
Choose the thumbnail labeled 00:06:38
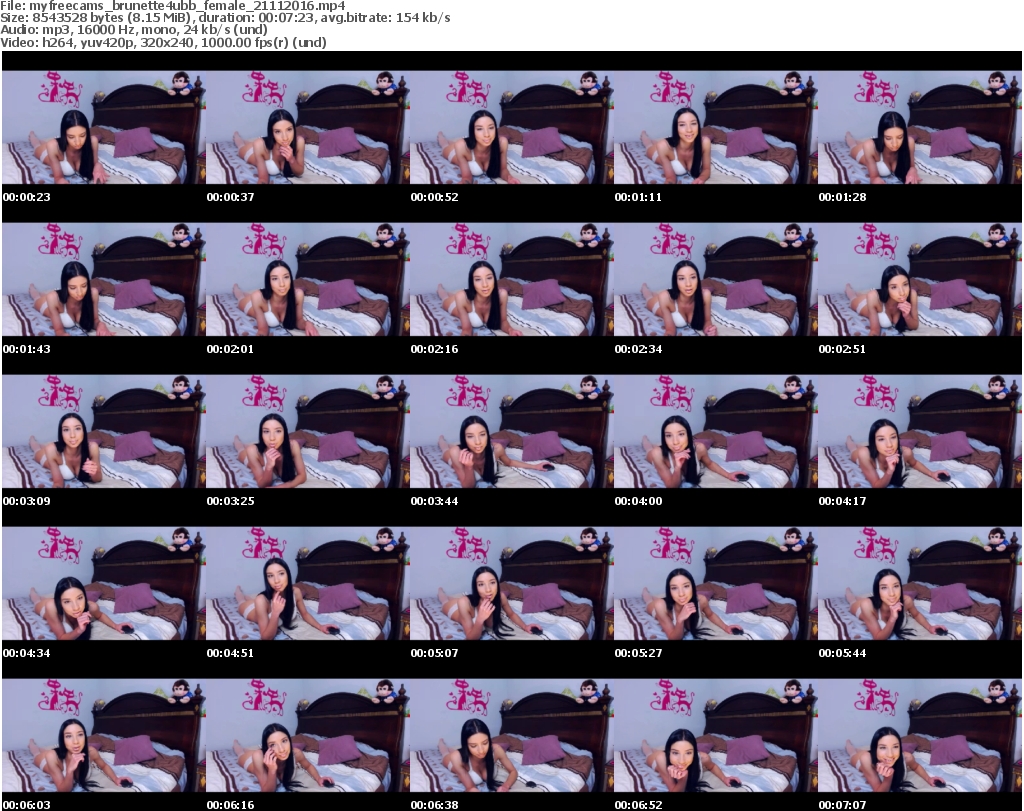pos(511,736)
